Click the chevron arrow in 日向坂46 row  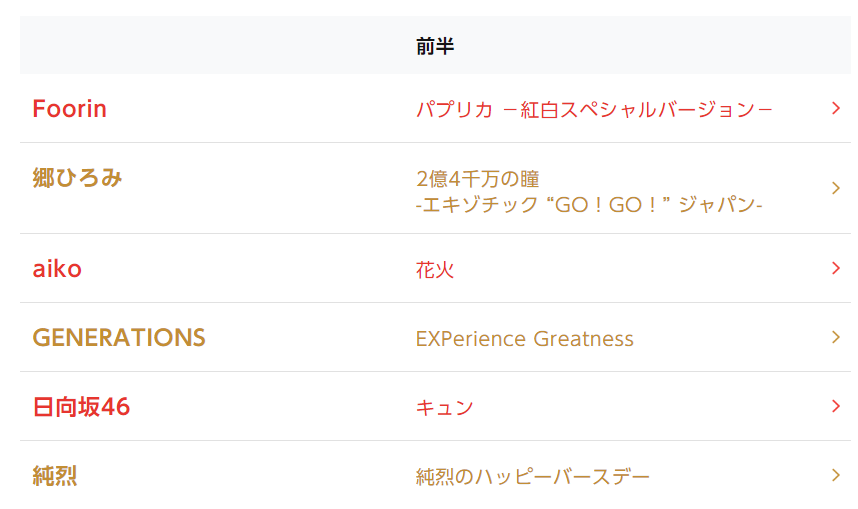pyautogui.click(x=836, y=406)
